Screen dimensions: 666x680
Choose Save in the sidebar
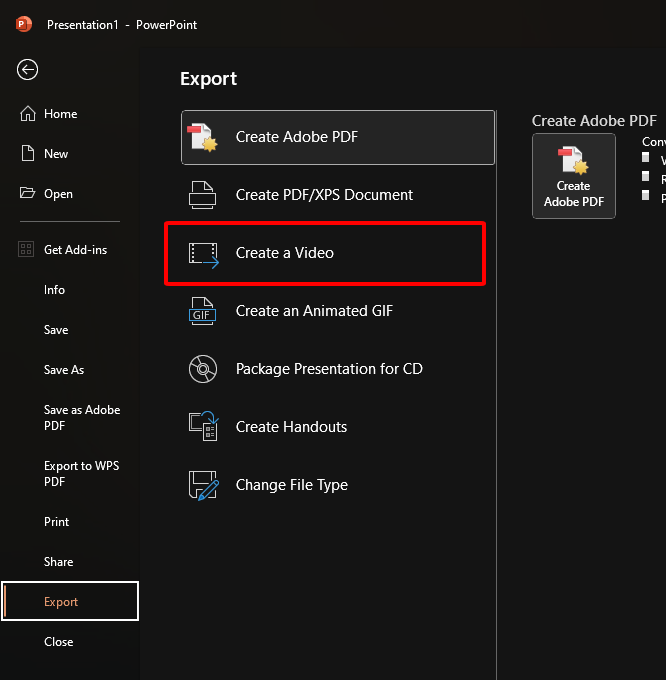[70, 330]
